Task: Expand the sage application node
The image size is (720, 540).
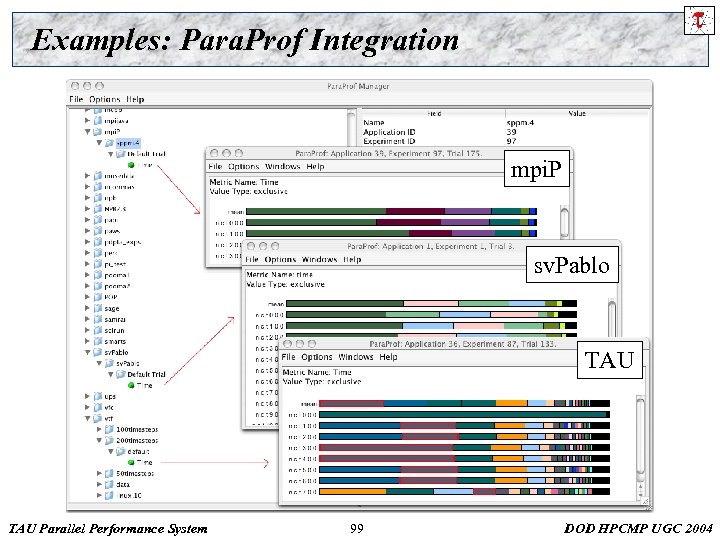Action: click(x=87, y=308)
